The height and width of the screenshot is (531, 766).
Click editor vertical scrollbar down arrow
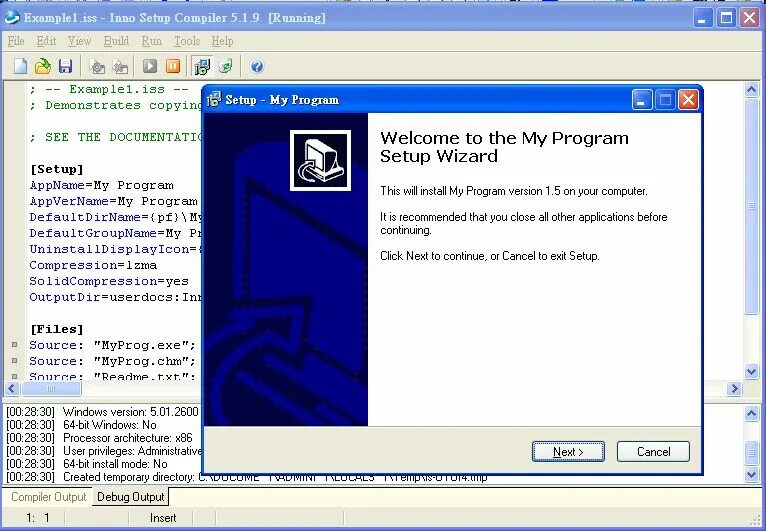coord(751,372)
